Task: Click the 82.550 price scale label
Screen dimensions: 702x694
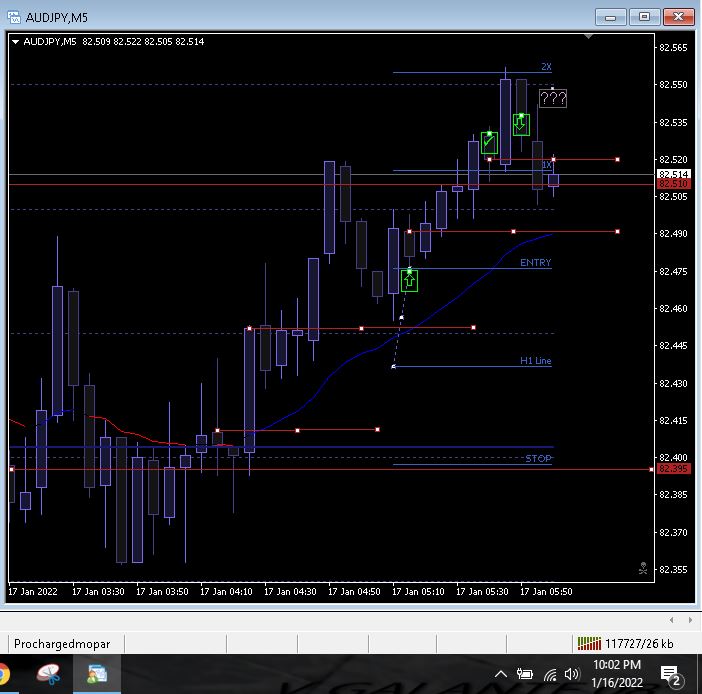Action: pyautogui.click(x=673, y=84)
